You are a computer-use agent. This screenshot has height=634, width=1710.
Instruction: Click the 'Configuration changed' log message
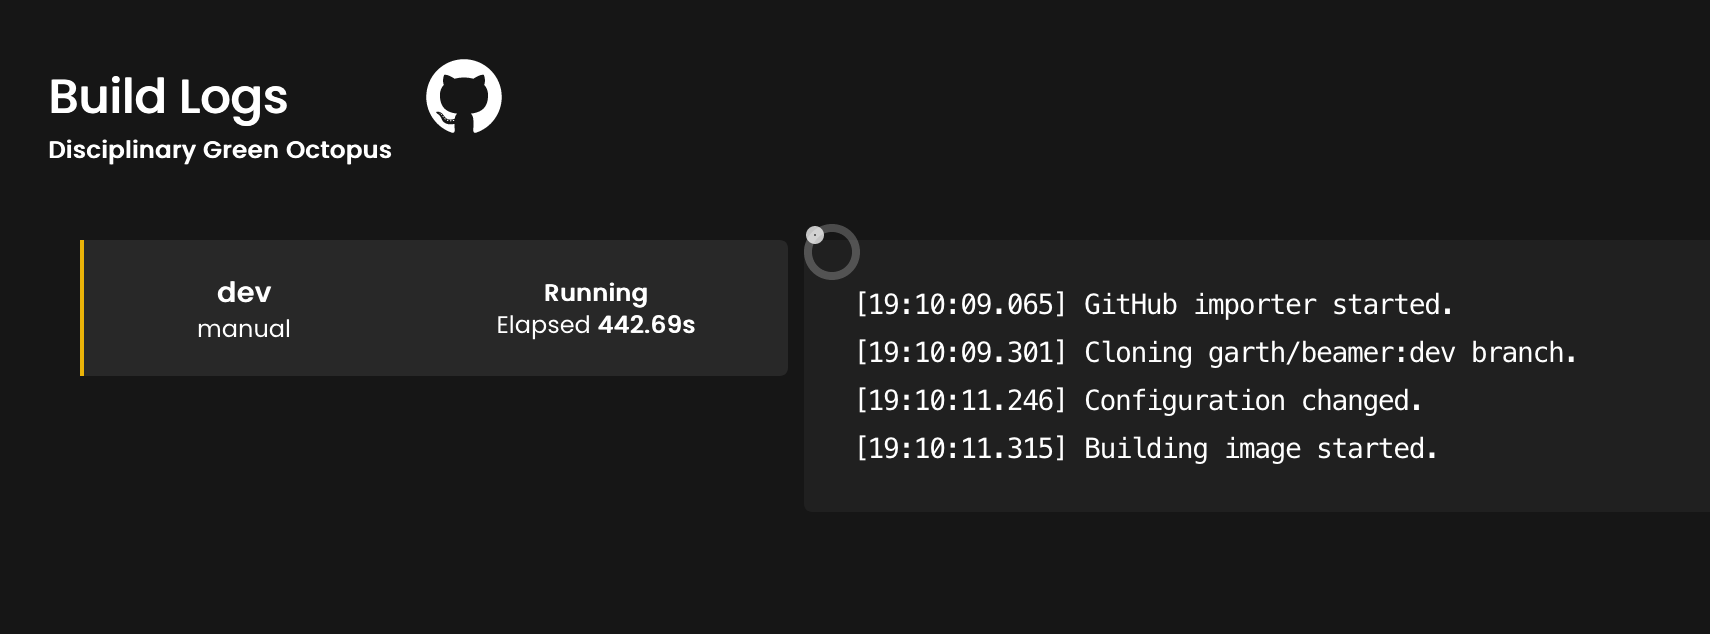pos(1138,401)
